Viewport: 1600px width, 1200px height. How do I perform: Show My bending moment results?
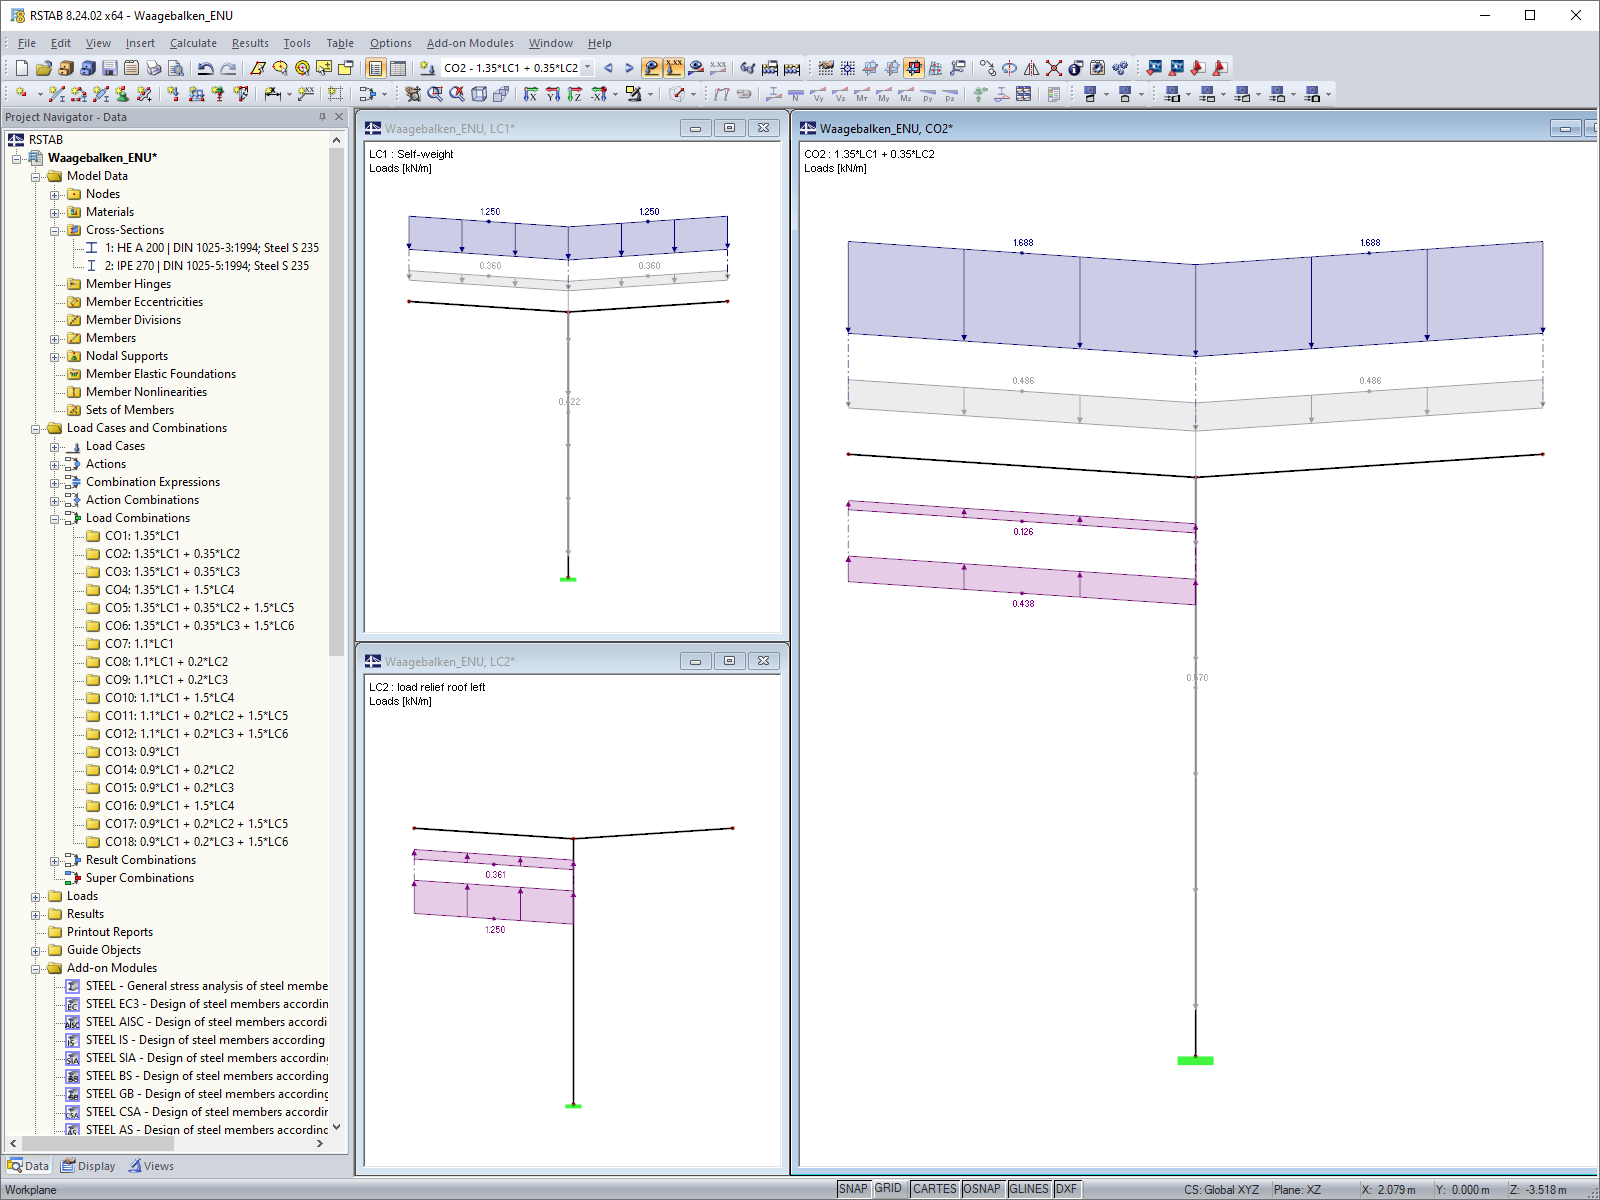click(x=884, y=95)
